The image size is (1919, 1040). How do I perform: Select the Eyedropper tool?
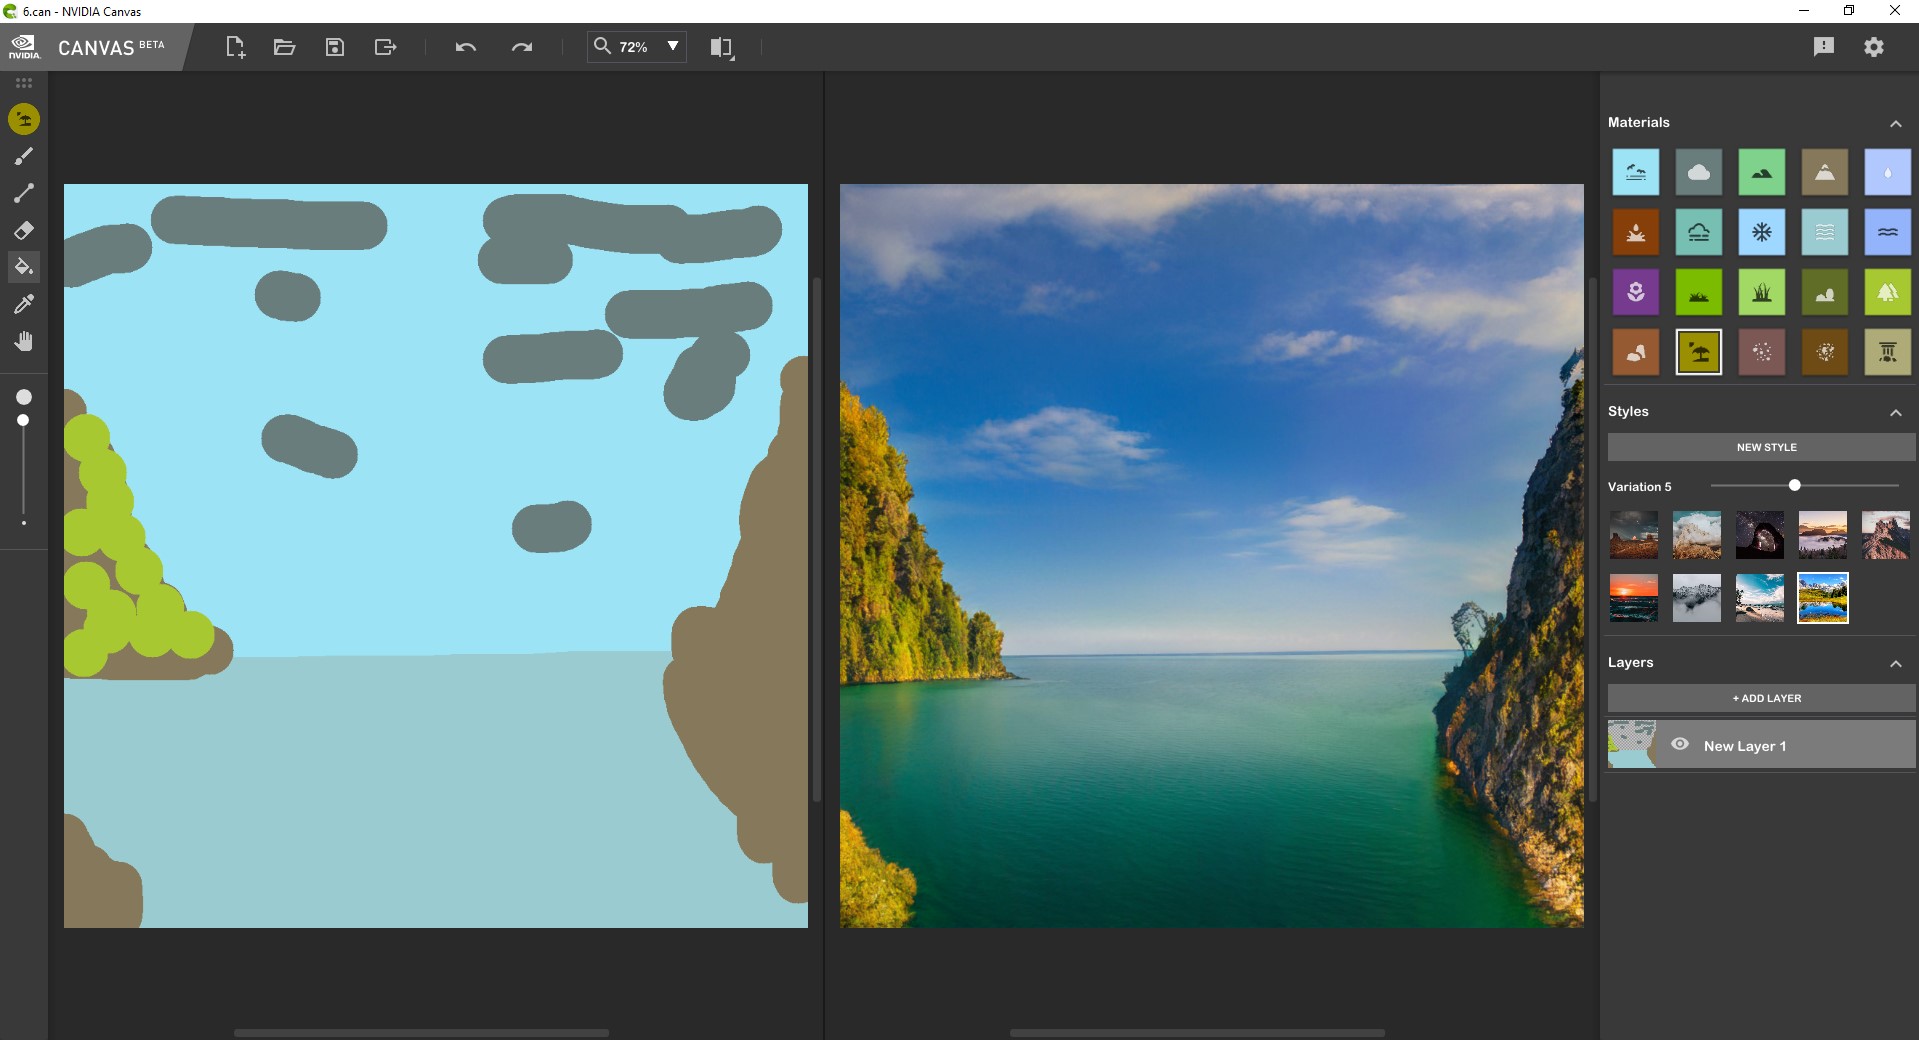24,304
